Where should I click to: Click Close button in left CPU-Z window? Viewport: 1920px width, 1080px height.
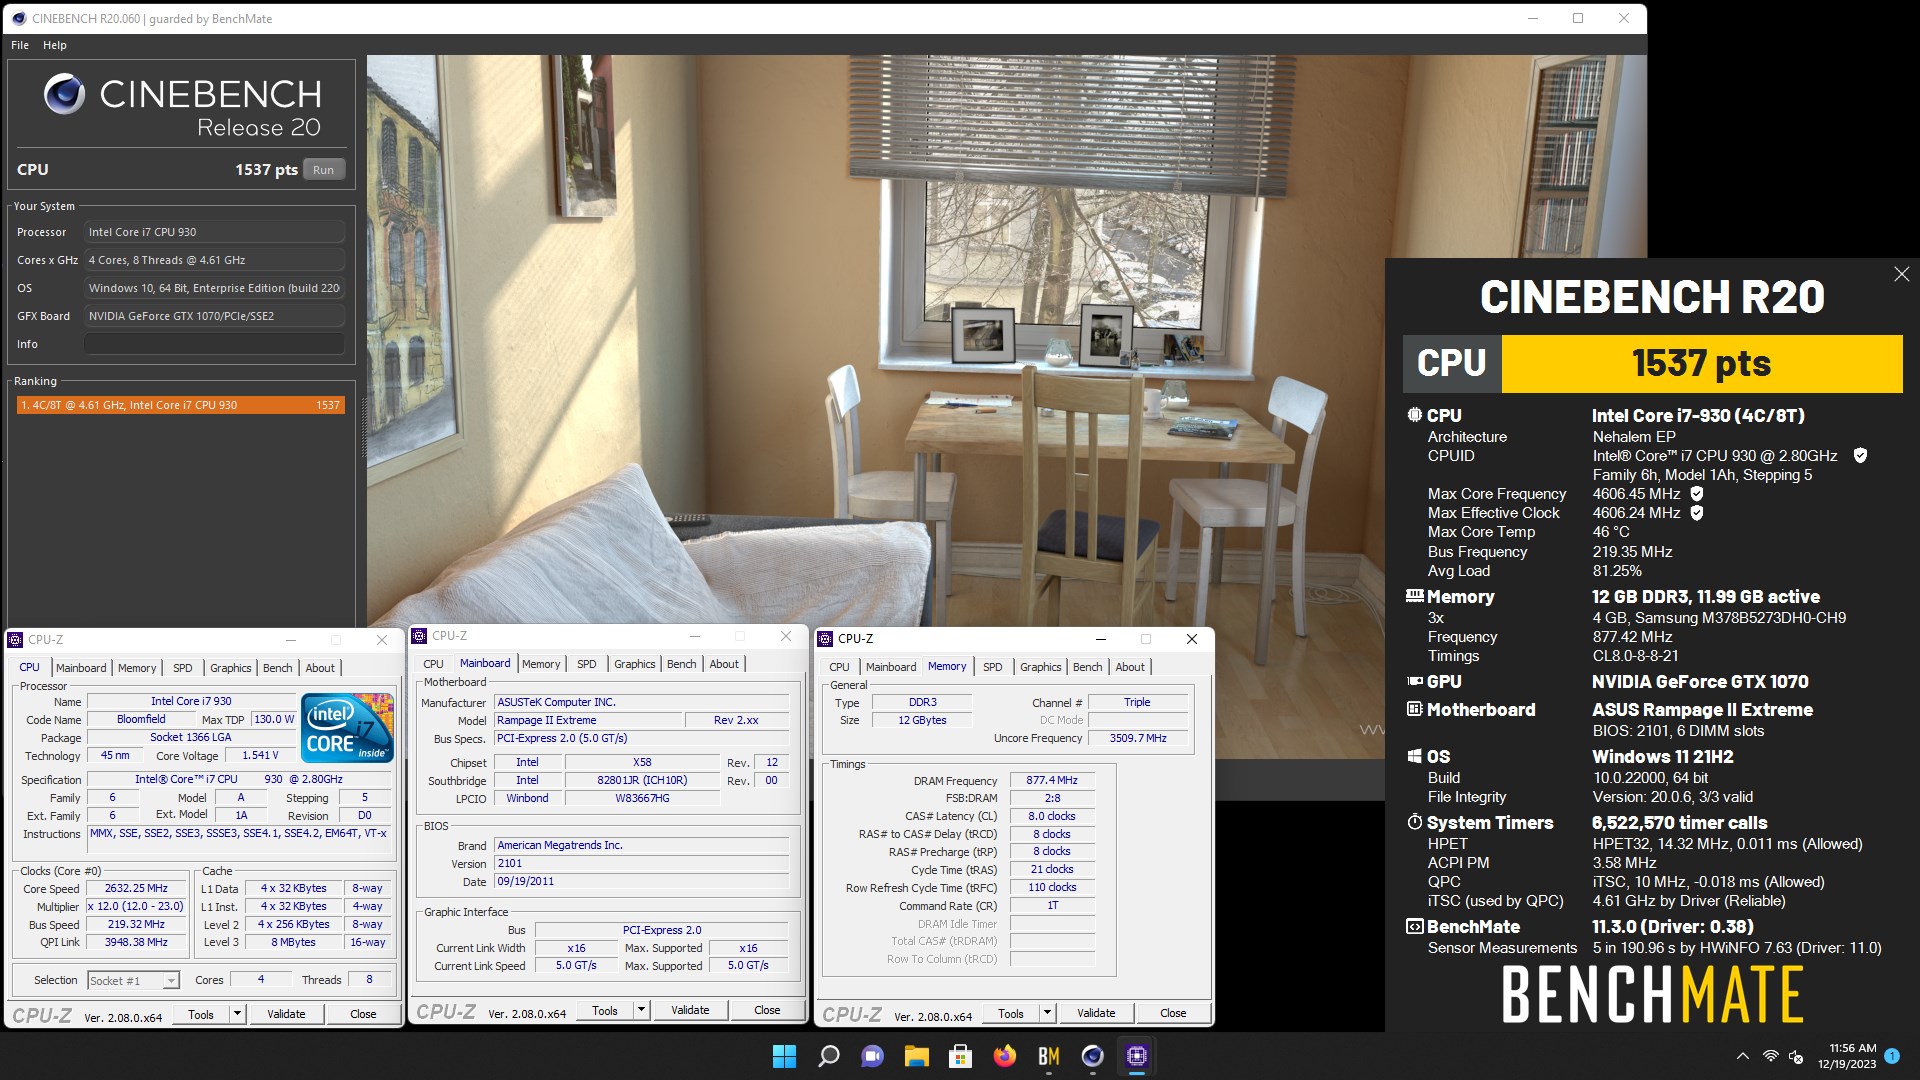point(363,1014)
